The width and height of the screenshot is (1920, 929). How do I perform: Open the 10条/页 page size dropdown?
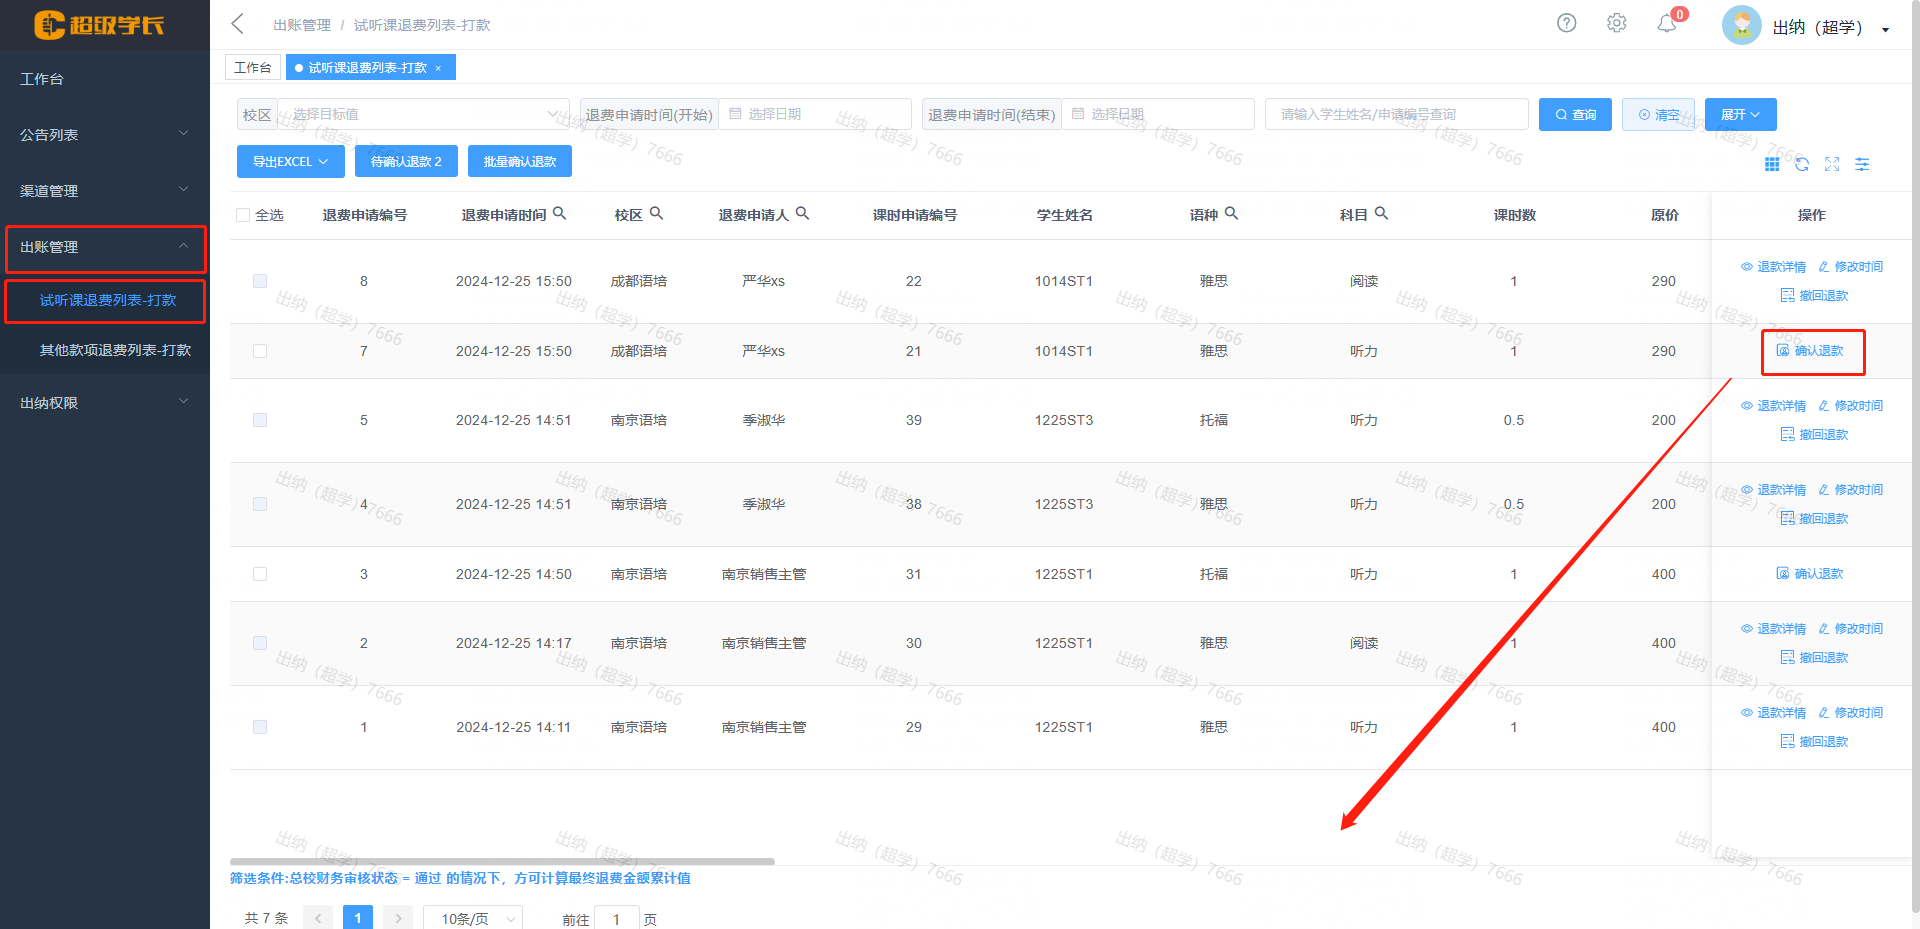coord(473,918)
